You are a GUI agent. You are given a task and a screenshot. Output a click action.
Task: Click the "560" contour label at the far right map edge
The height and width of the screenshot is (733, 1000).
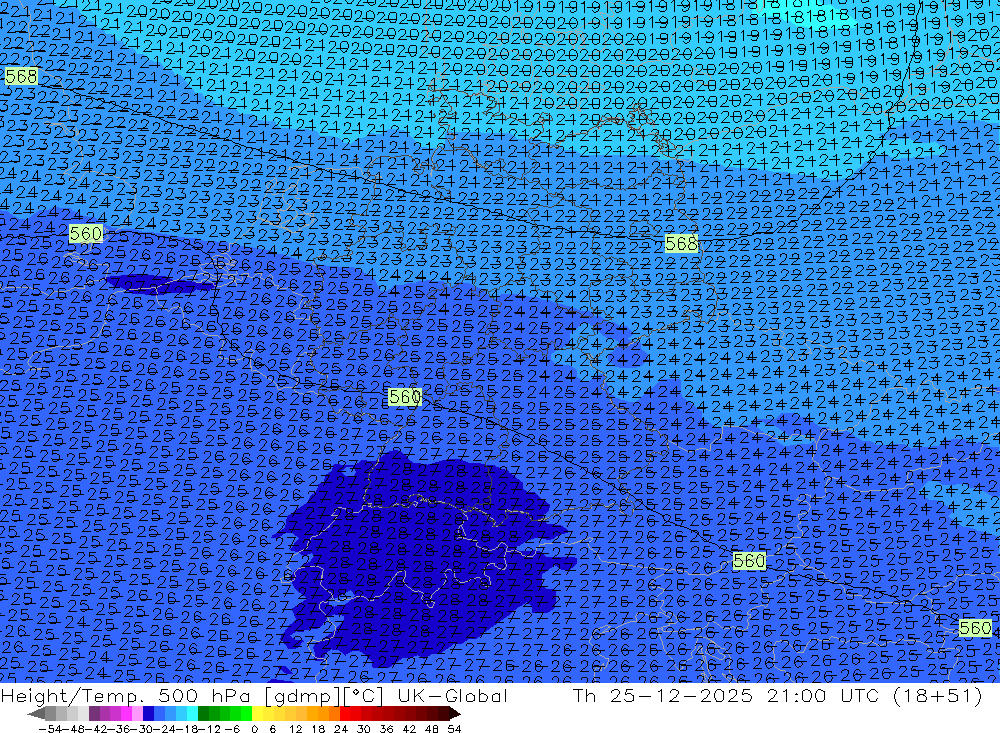tap(975, 628)
